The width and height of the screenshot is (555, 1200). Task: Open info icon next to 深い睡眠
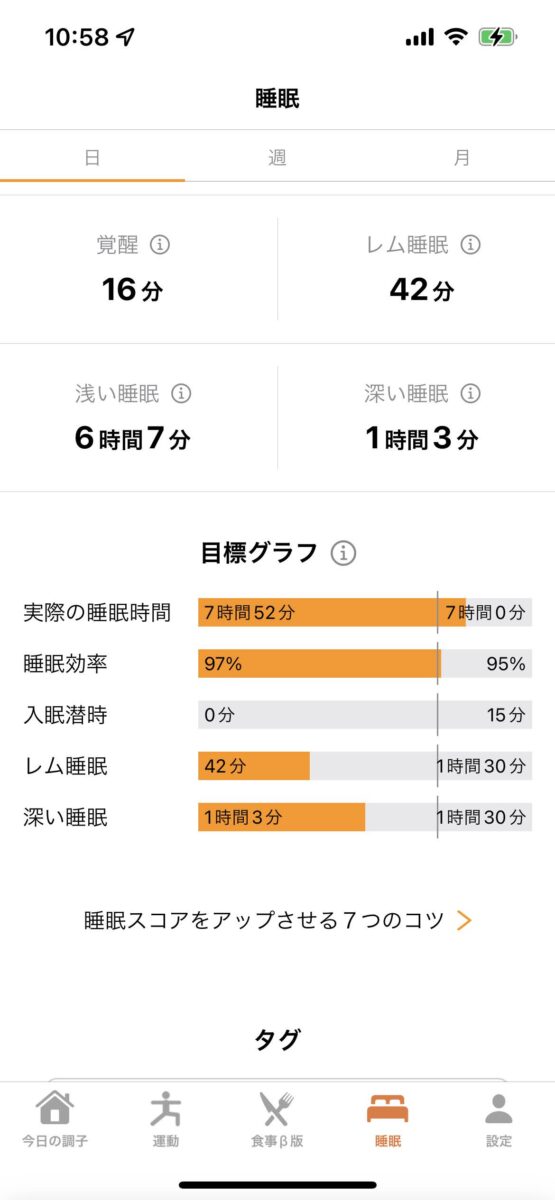pos(471,394)
